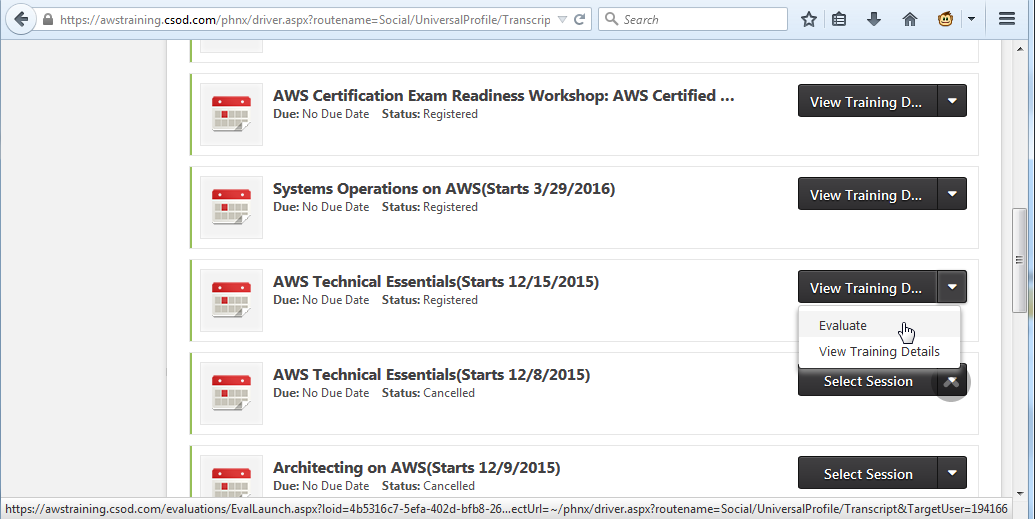Open the URL history dropdown arrow

(562, 20)
